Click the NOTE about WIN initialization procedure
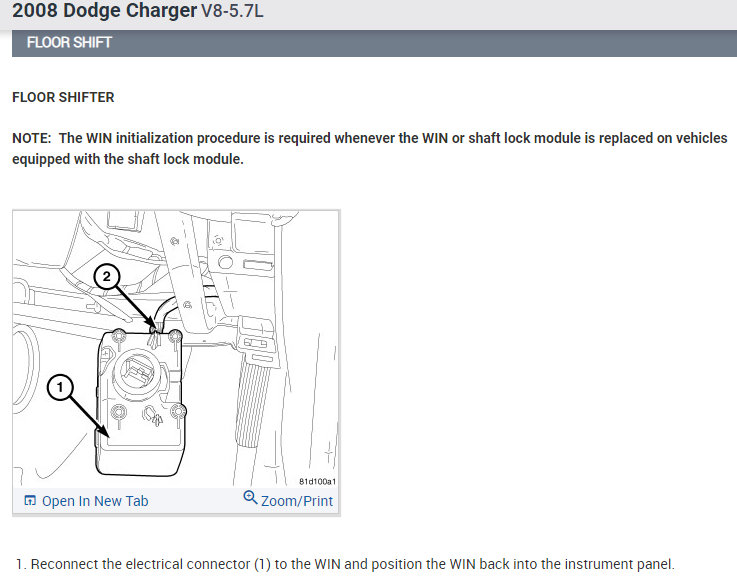 pos(369,149)
